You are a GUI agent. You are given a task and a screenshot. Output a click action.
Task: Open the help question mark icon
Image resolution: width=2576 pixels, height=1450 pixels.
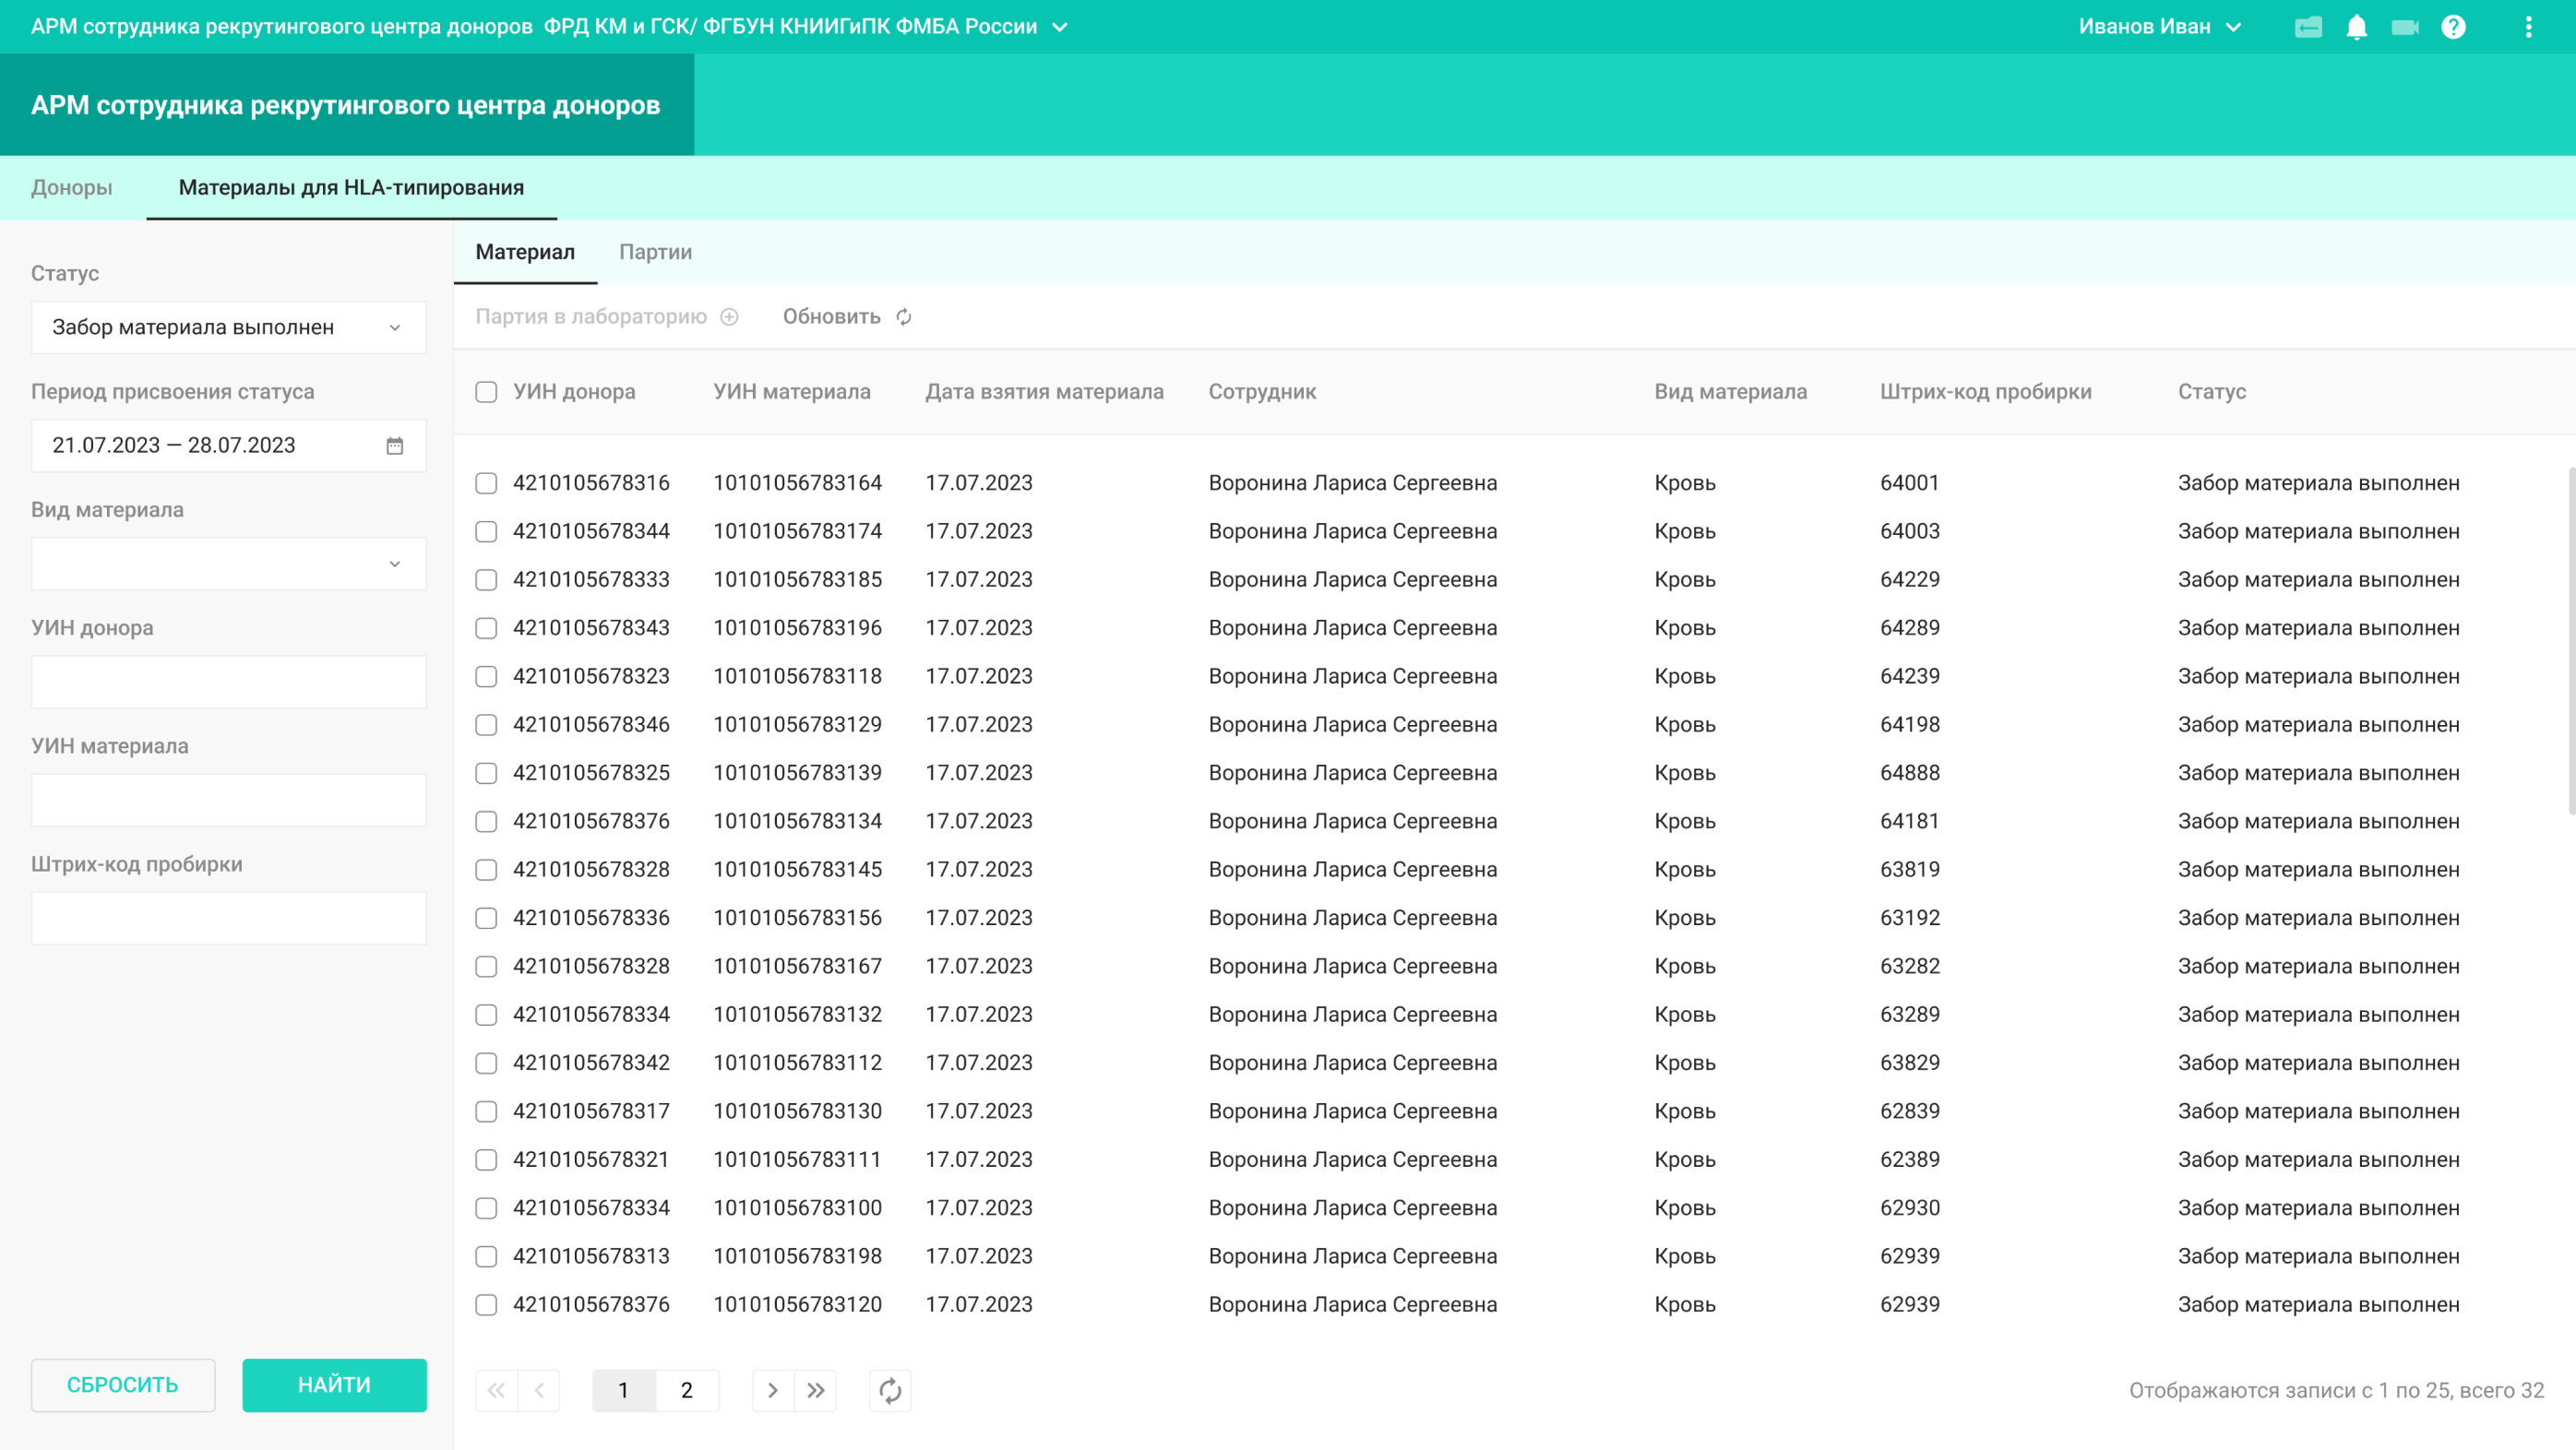click(x=2453, y=27)
